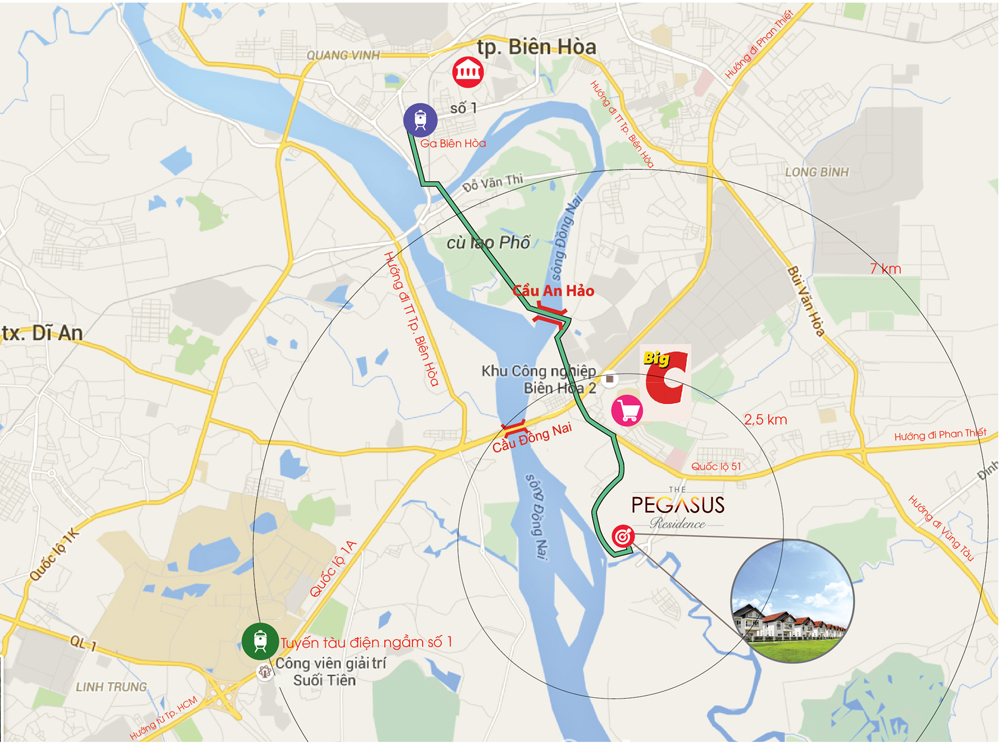Click the Big C logo

[665, 377]
